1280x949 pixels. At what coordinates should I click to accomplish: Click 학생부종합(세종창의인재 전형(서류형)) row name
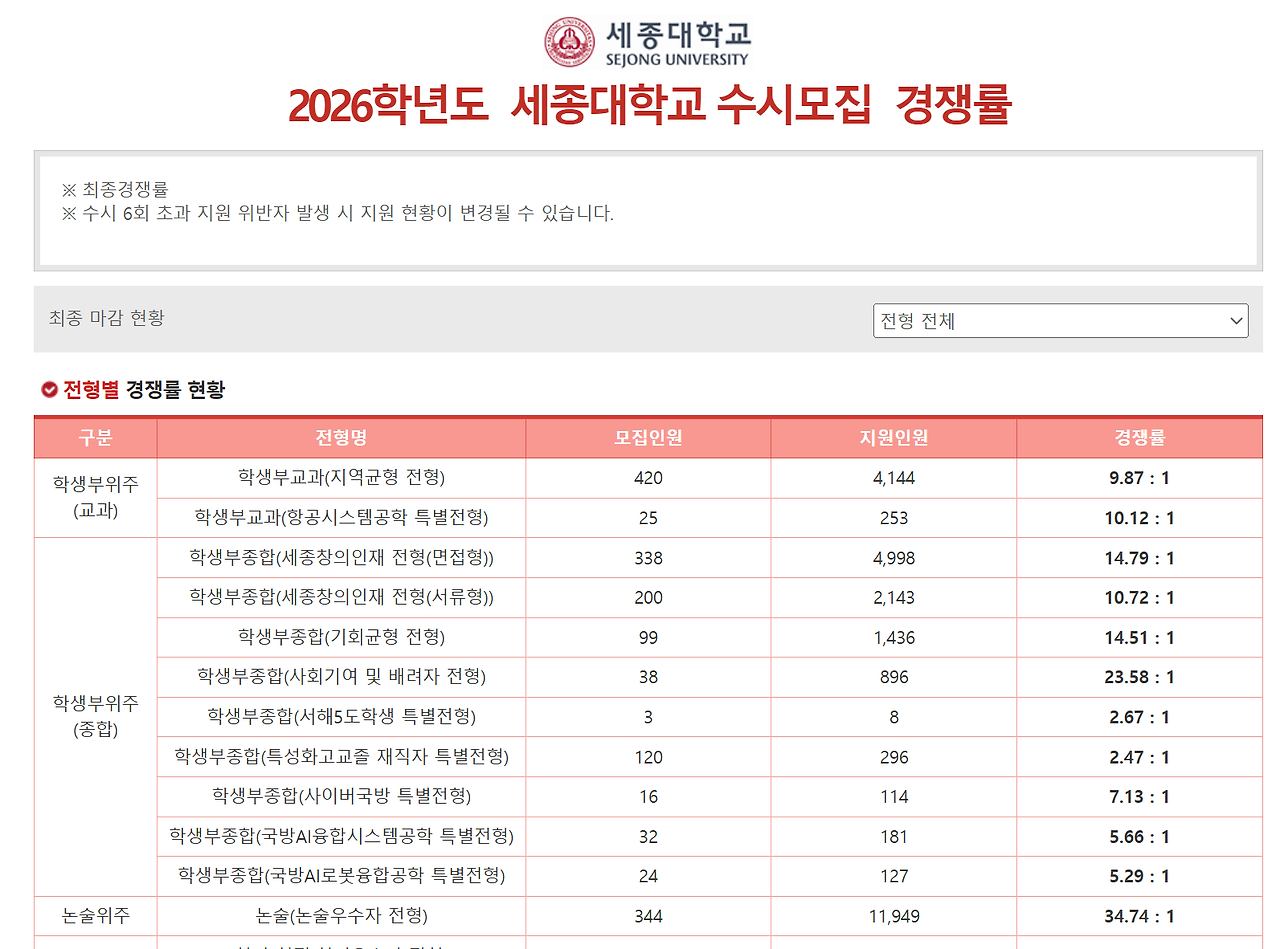point(341,598)
